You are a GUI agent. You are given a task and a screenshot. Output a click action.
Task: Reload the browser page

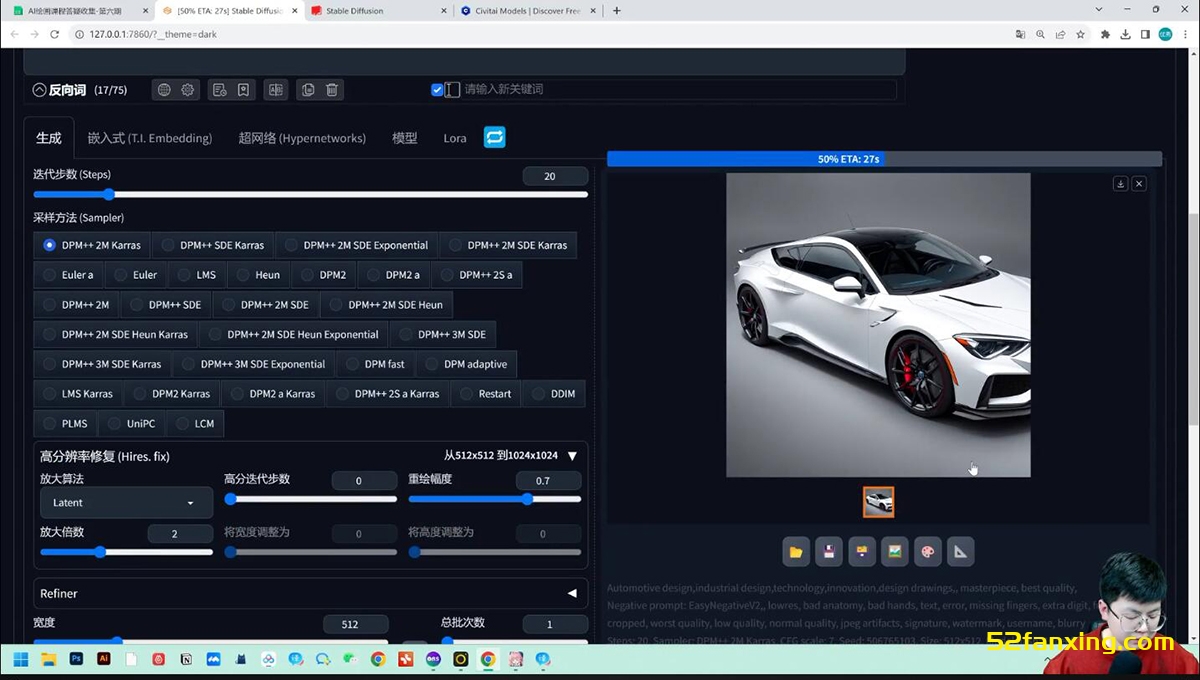click(x=55, y=34)
